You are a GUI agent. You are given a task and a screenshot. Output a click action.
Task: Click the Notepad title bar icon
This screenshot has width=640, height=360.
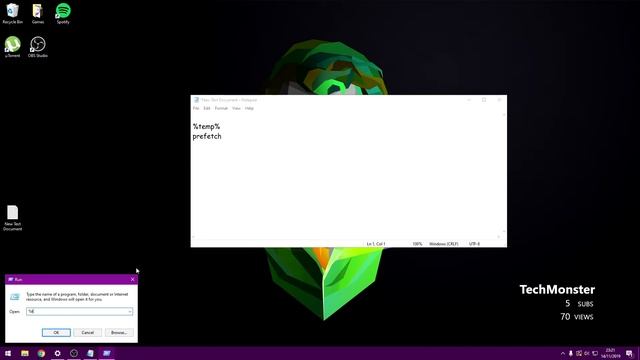click(x=196, y=100)
